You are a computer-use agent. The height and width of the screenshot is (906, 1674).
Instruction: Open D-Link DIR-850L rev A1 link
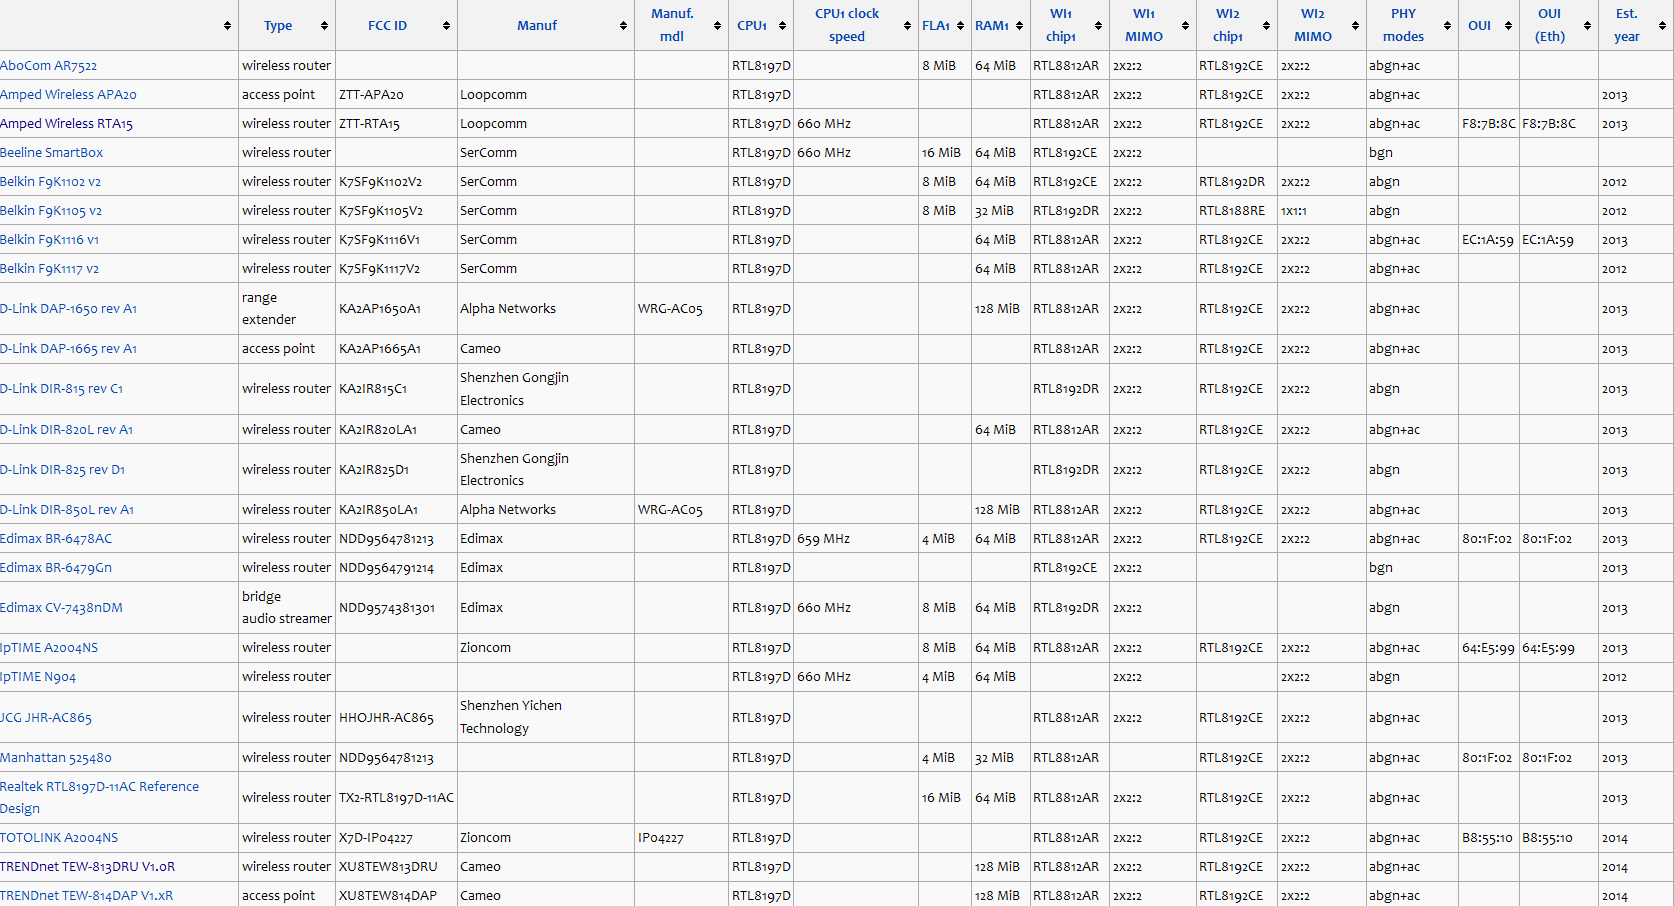67,510
